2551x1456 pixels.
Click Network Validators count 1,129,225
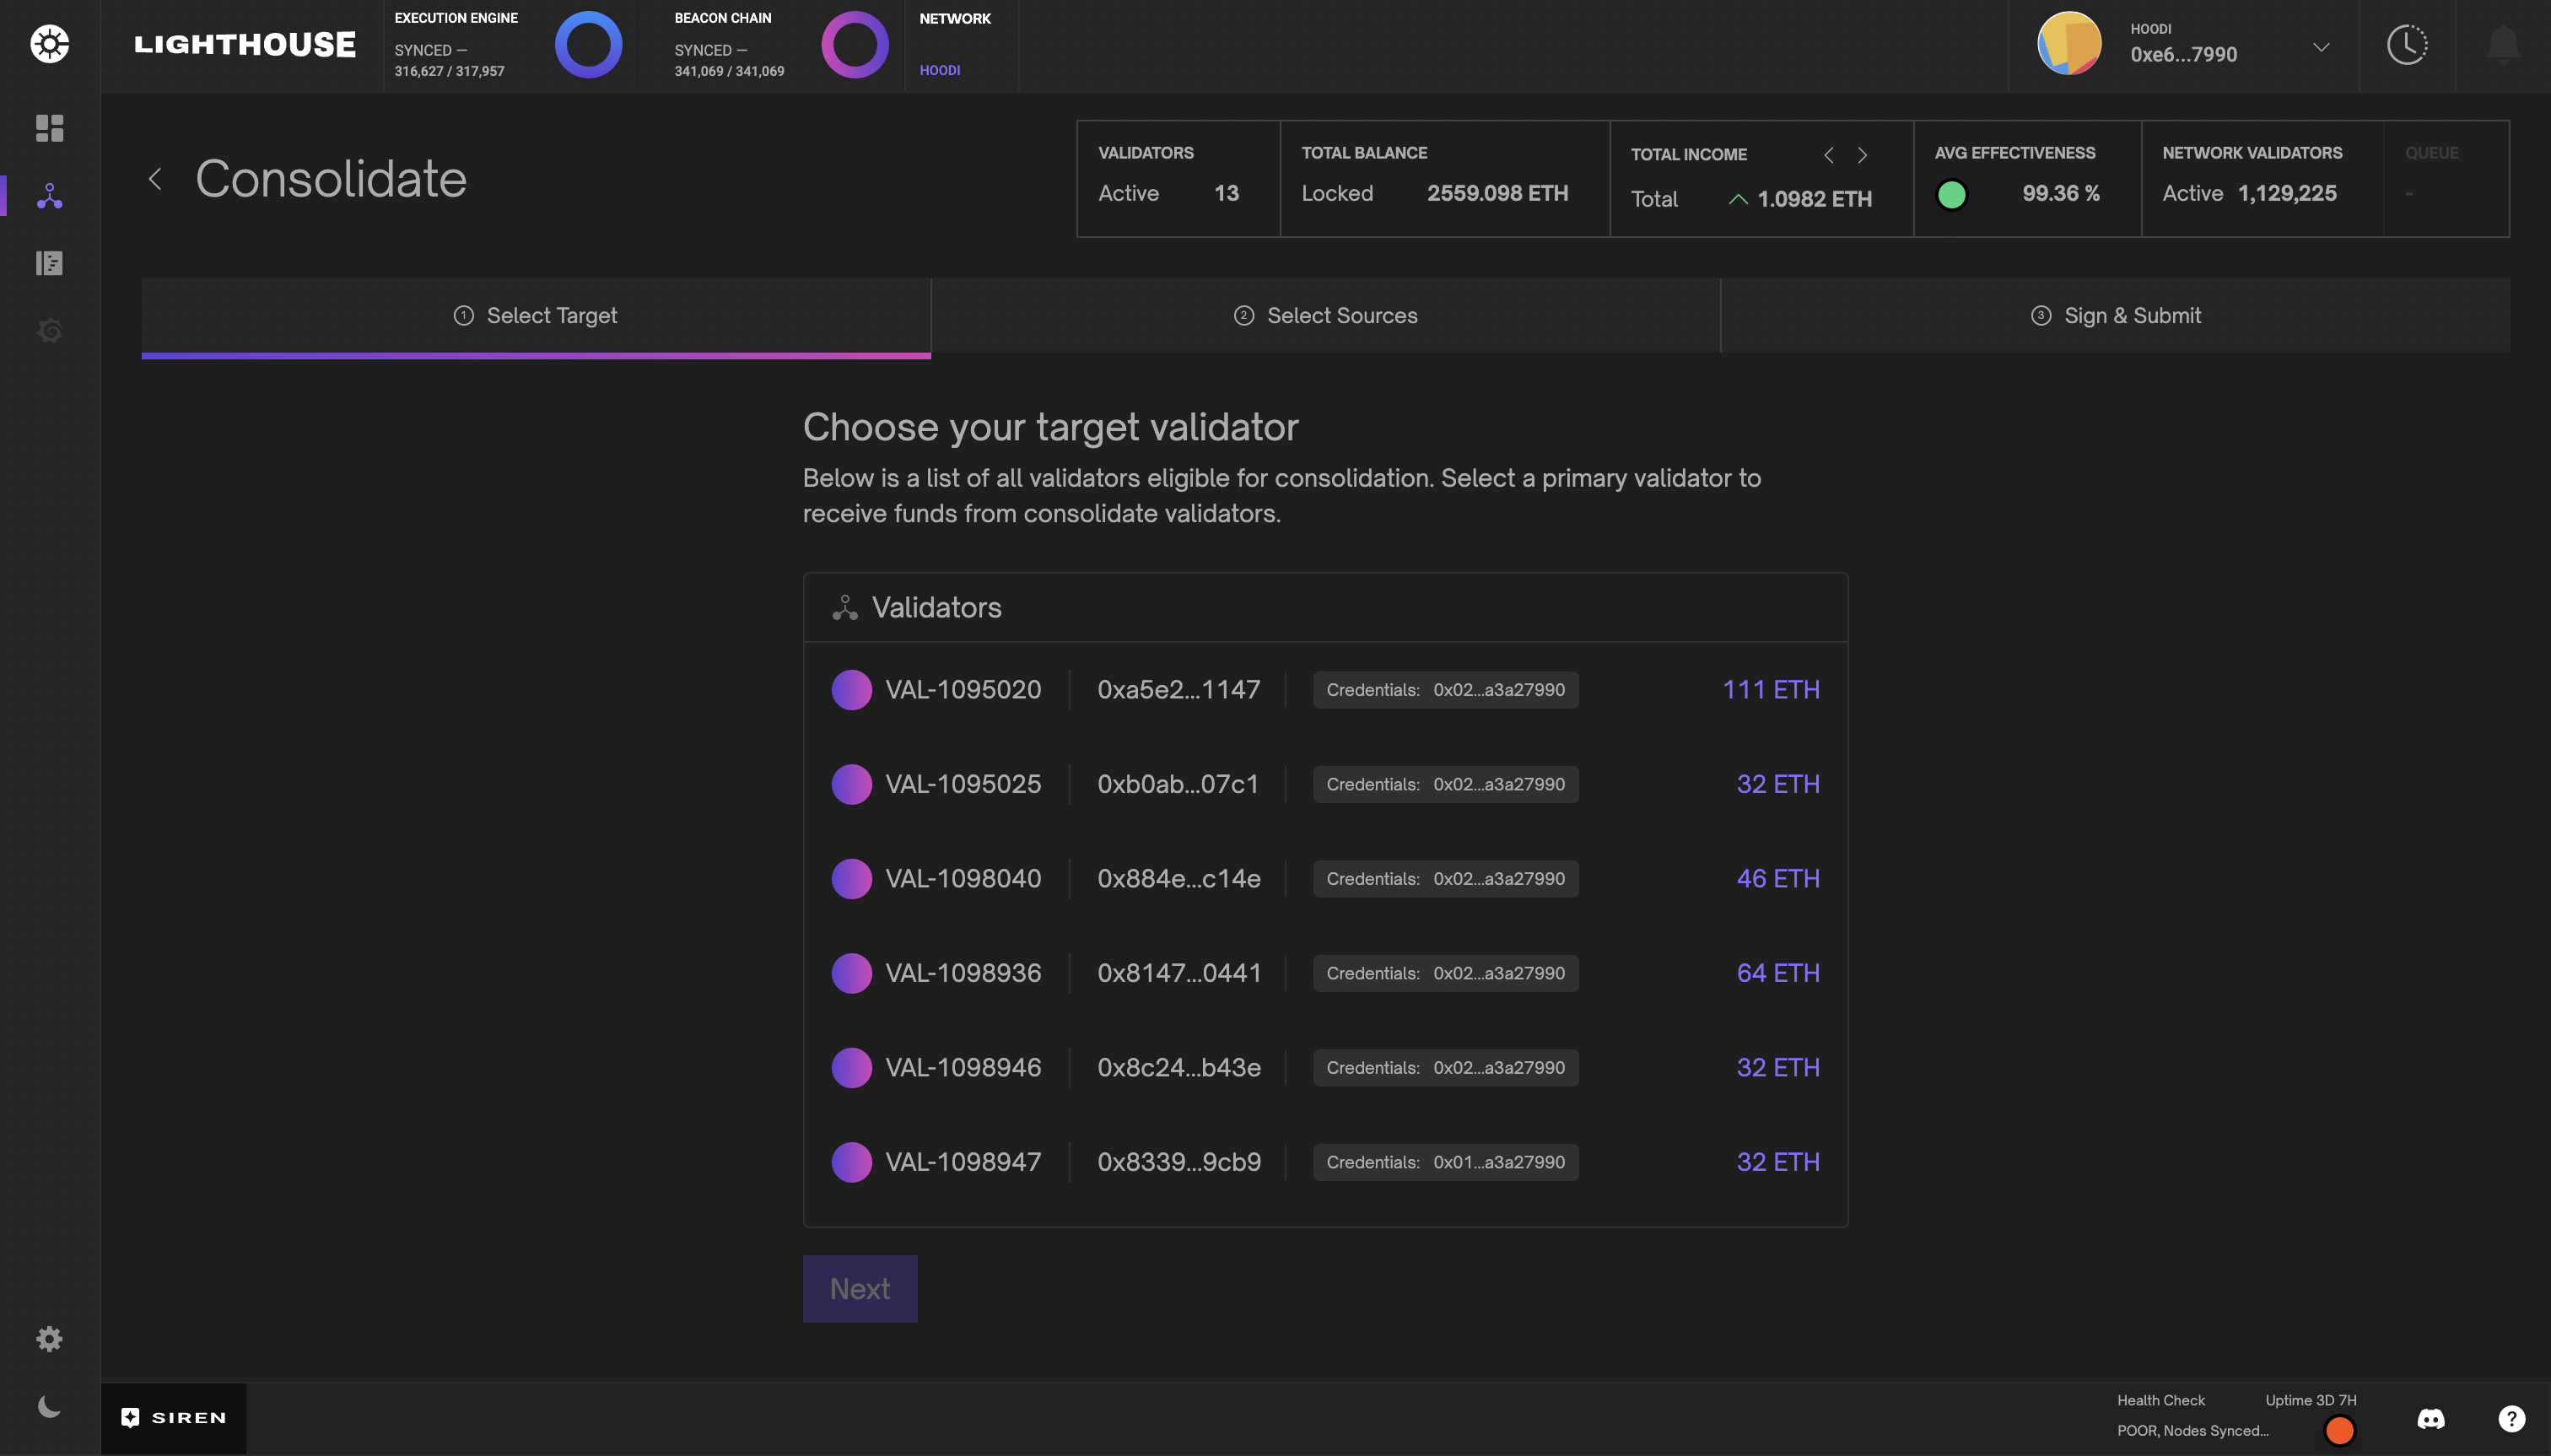click(2287, 193)
